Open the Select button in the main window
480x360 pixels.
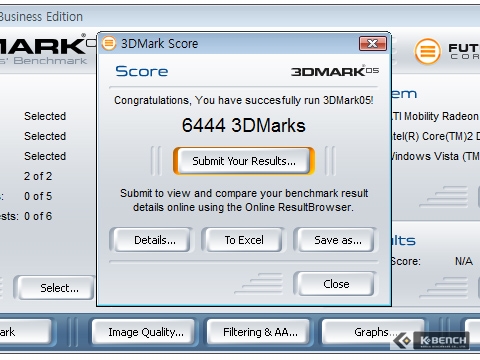[x=55, y=287]
